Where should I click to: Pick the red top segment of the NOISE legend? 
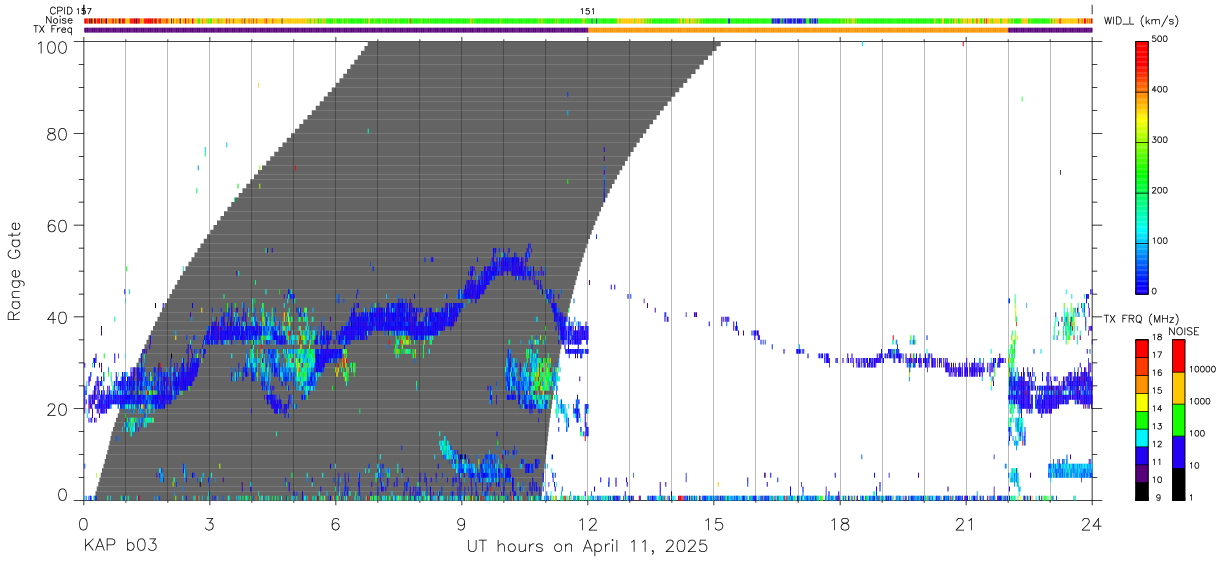point(1178,355)
